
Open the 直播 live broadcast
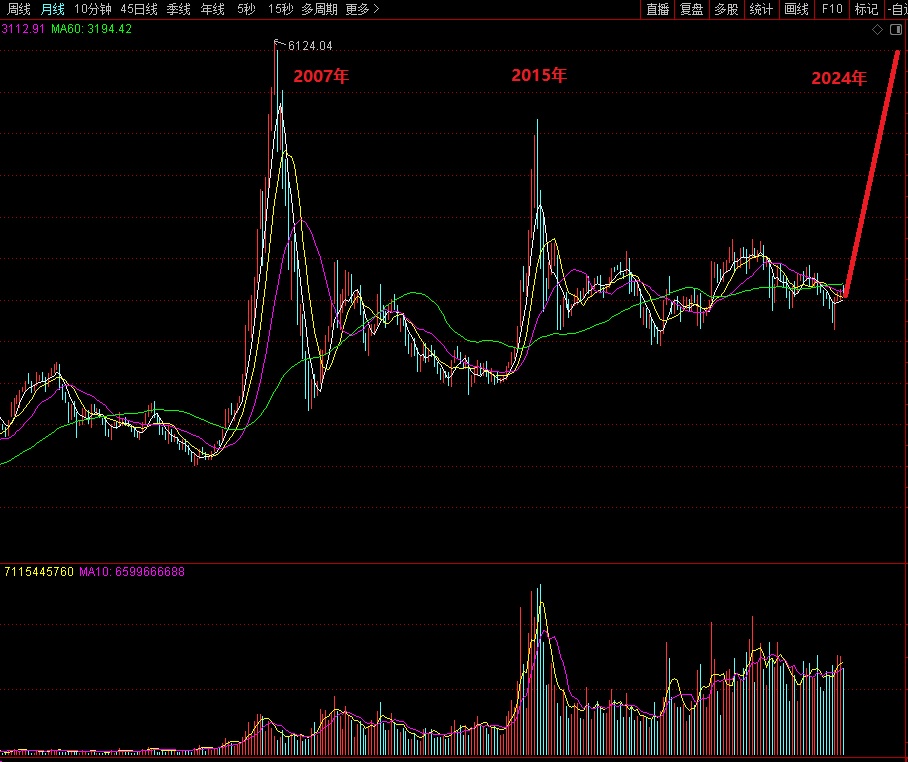click(657, 9)
